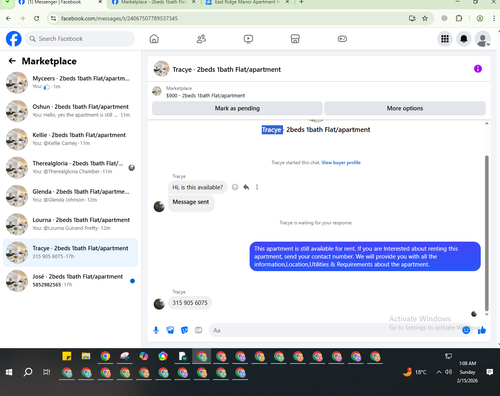Send a voice clip with microphone icon

[156, 330]
